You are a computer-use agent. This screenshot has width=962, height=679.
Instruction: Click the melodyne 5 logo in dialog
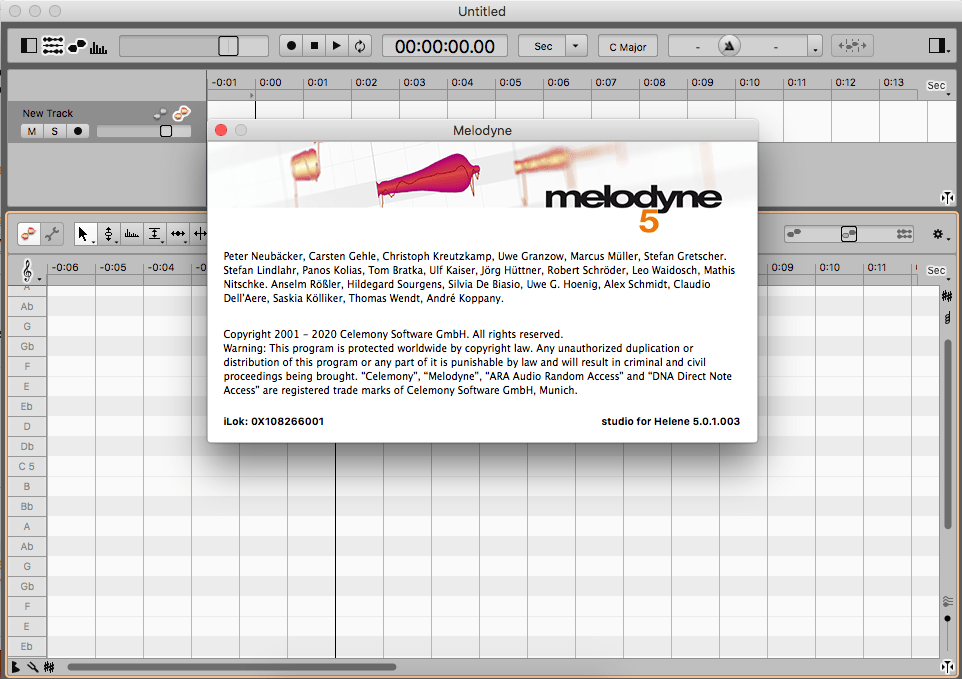point(633,207)
